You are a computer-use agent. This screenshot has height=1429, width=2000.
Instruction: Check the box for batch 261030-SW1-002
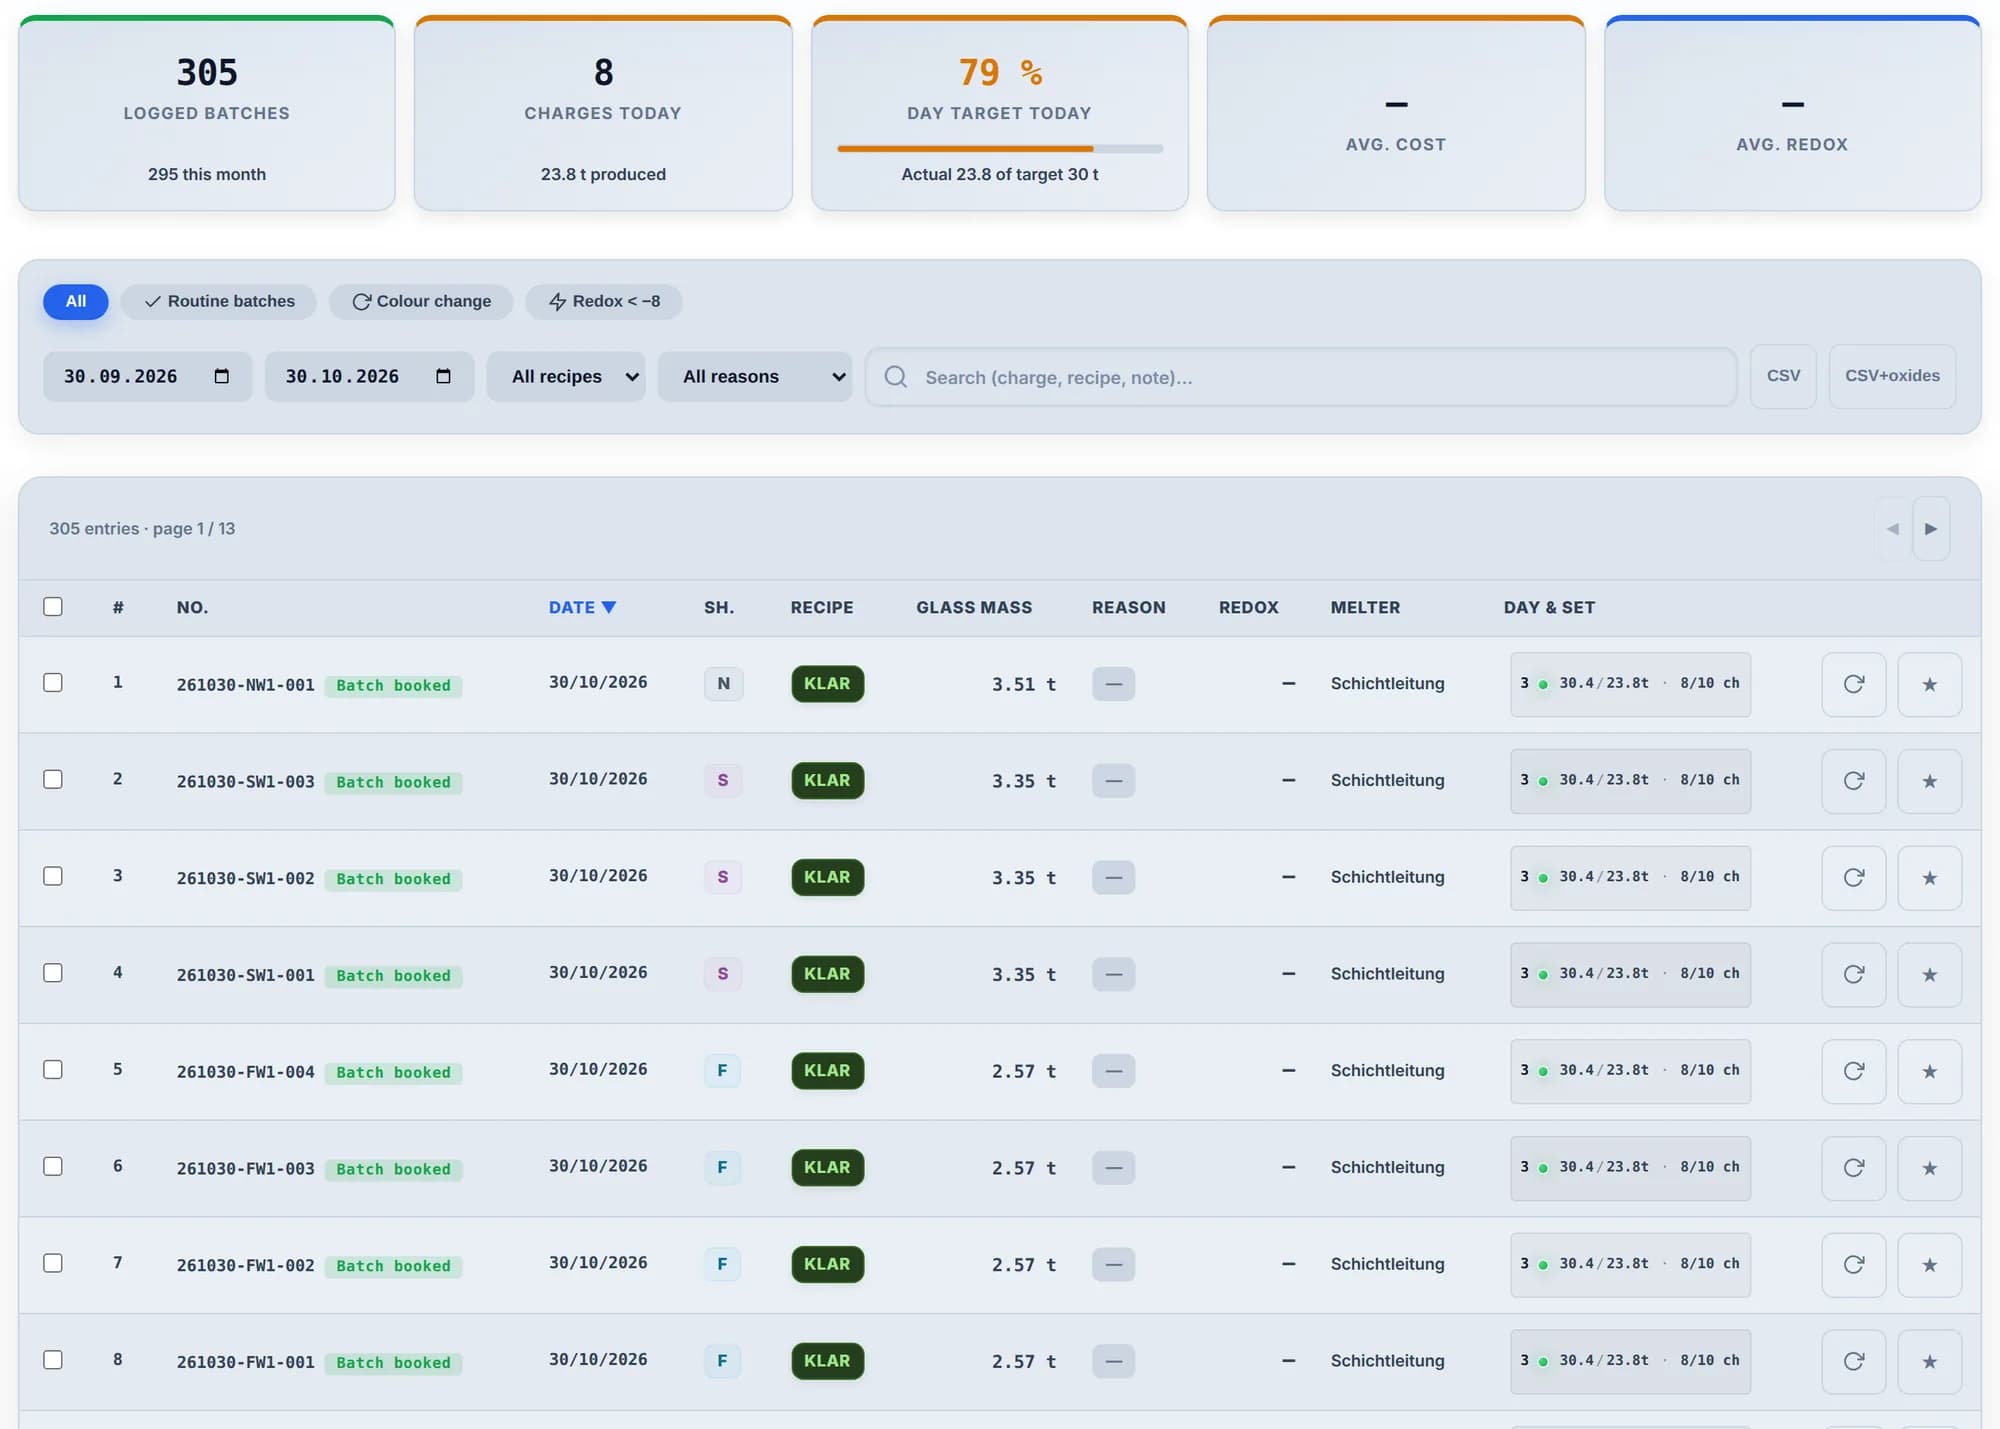[53, 876]
